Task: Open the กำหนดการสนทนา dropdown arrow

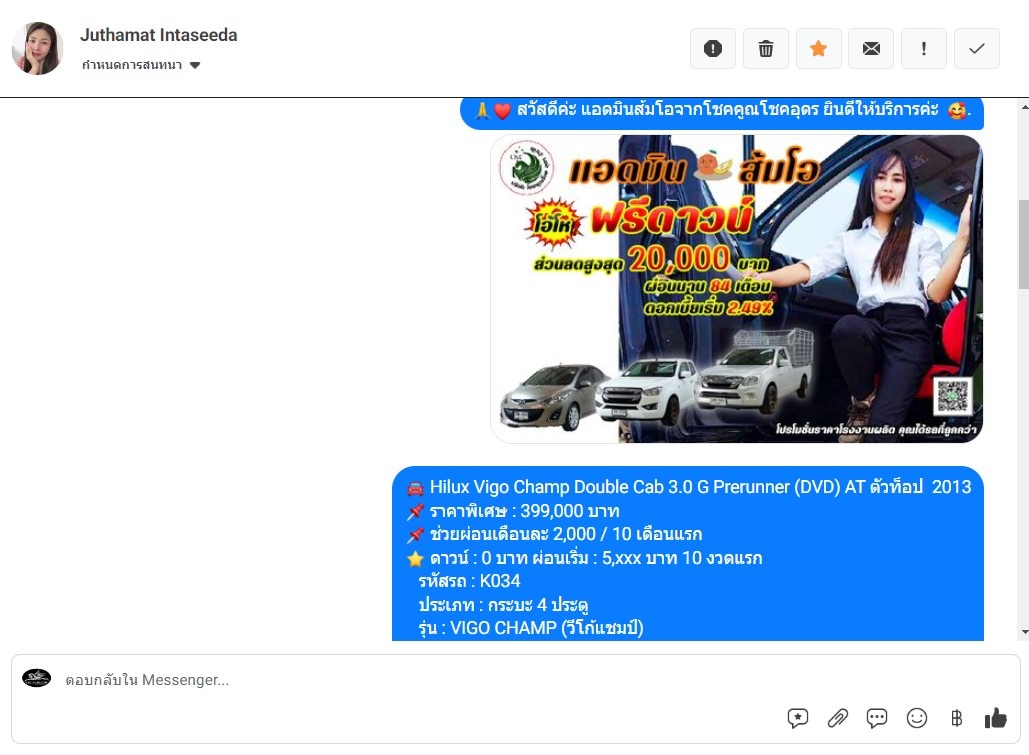Action: pyautogui.click(x=195, y=65)
